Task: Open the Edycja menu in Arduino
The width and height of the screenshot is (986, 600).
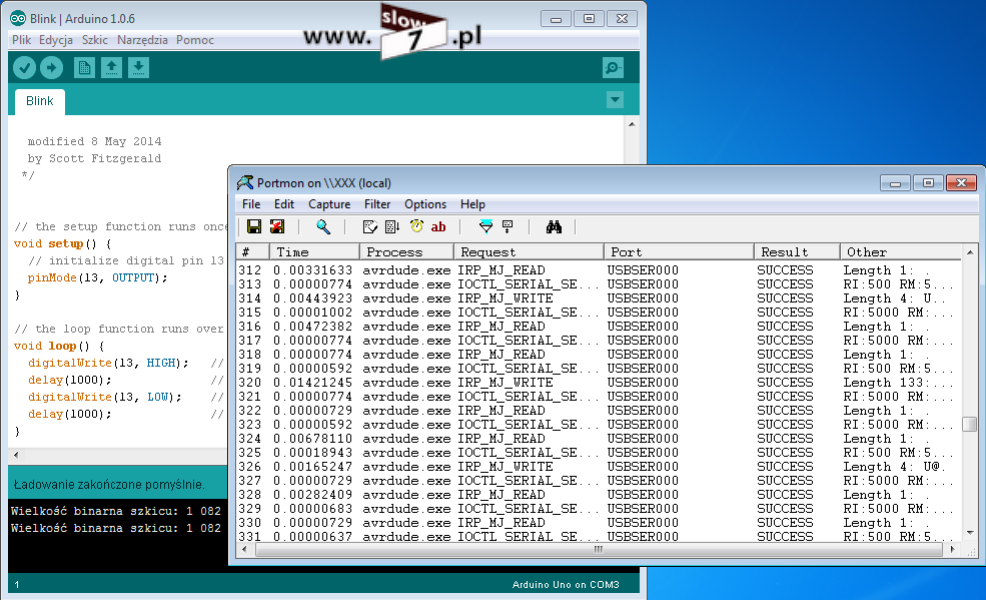Action: pos(55,40)
